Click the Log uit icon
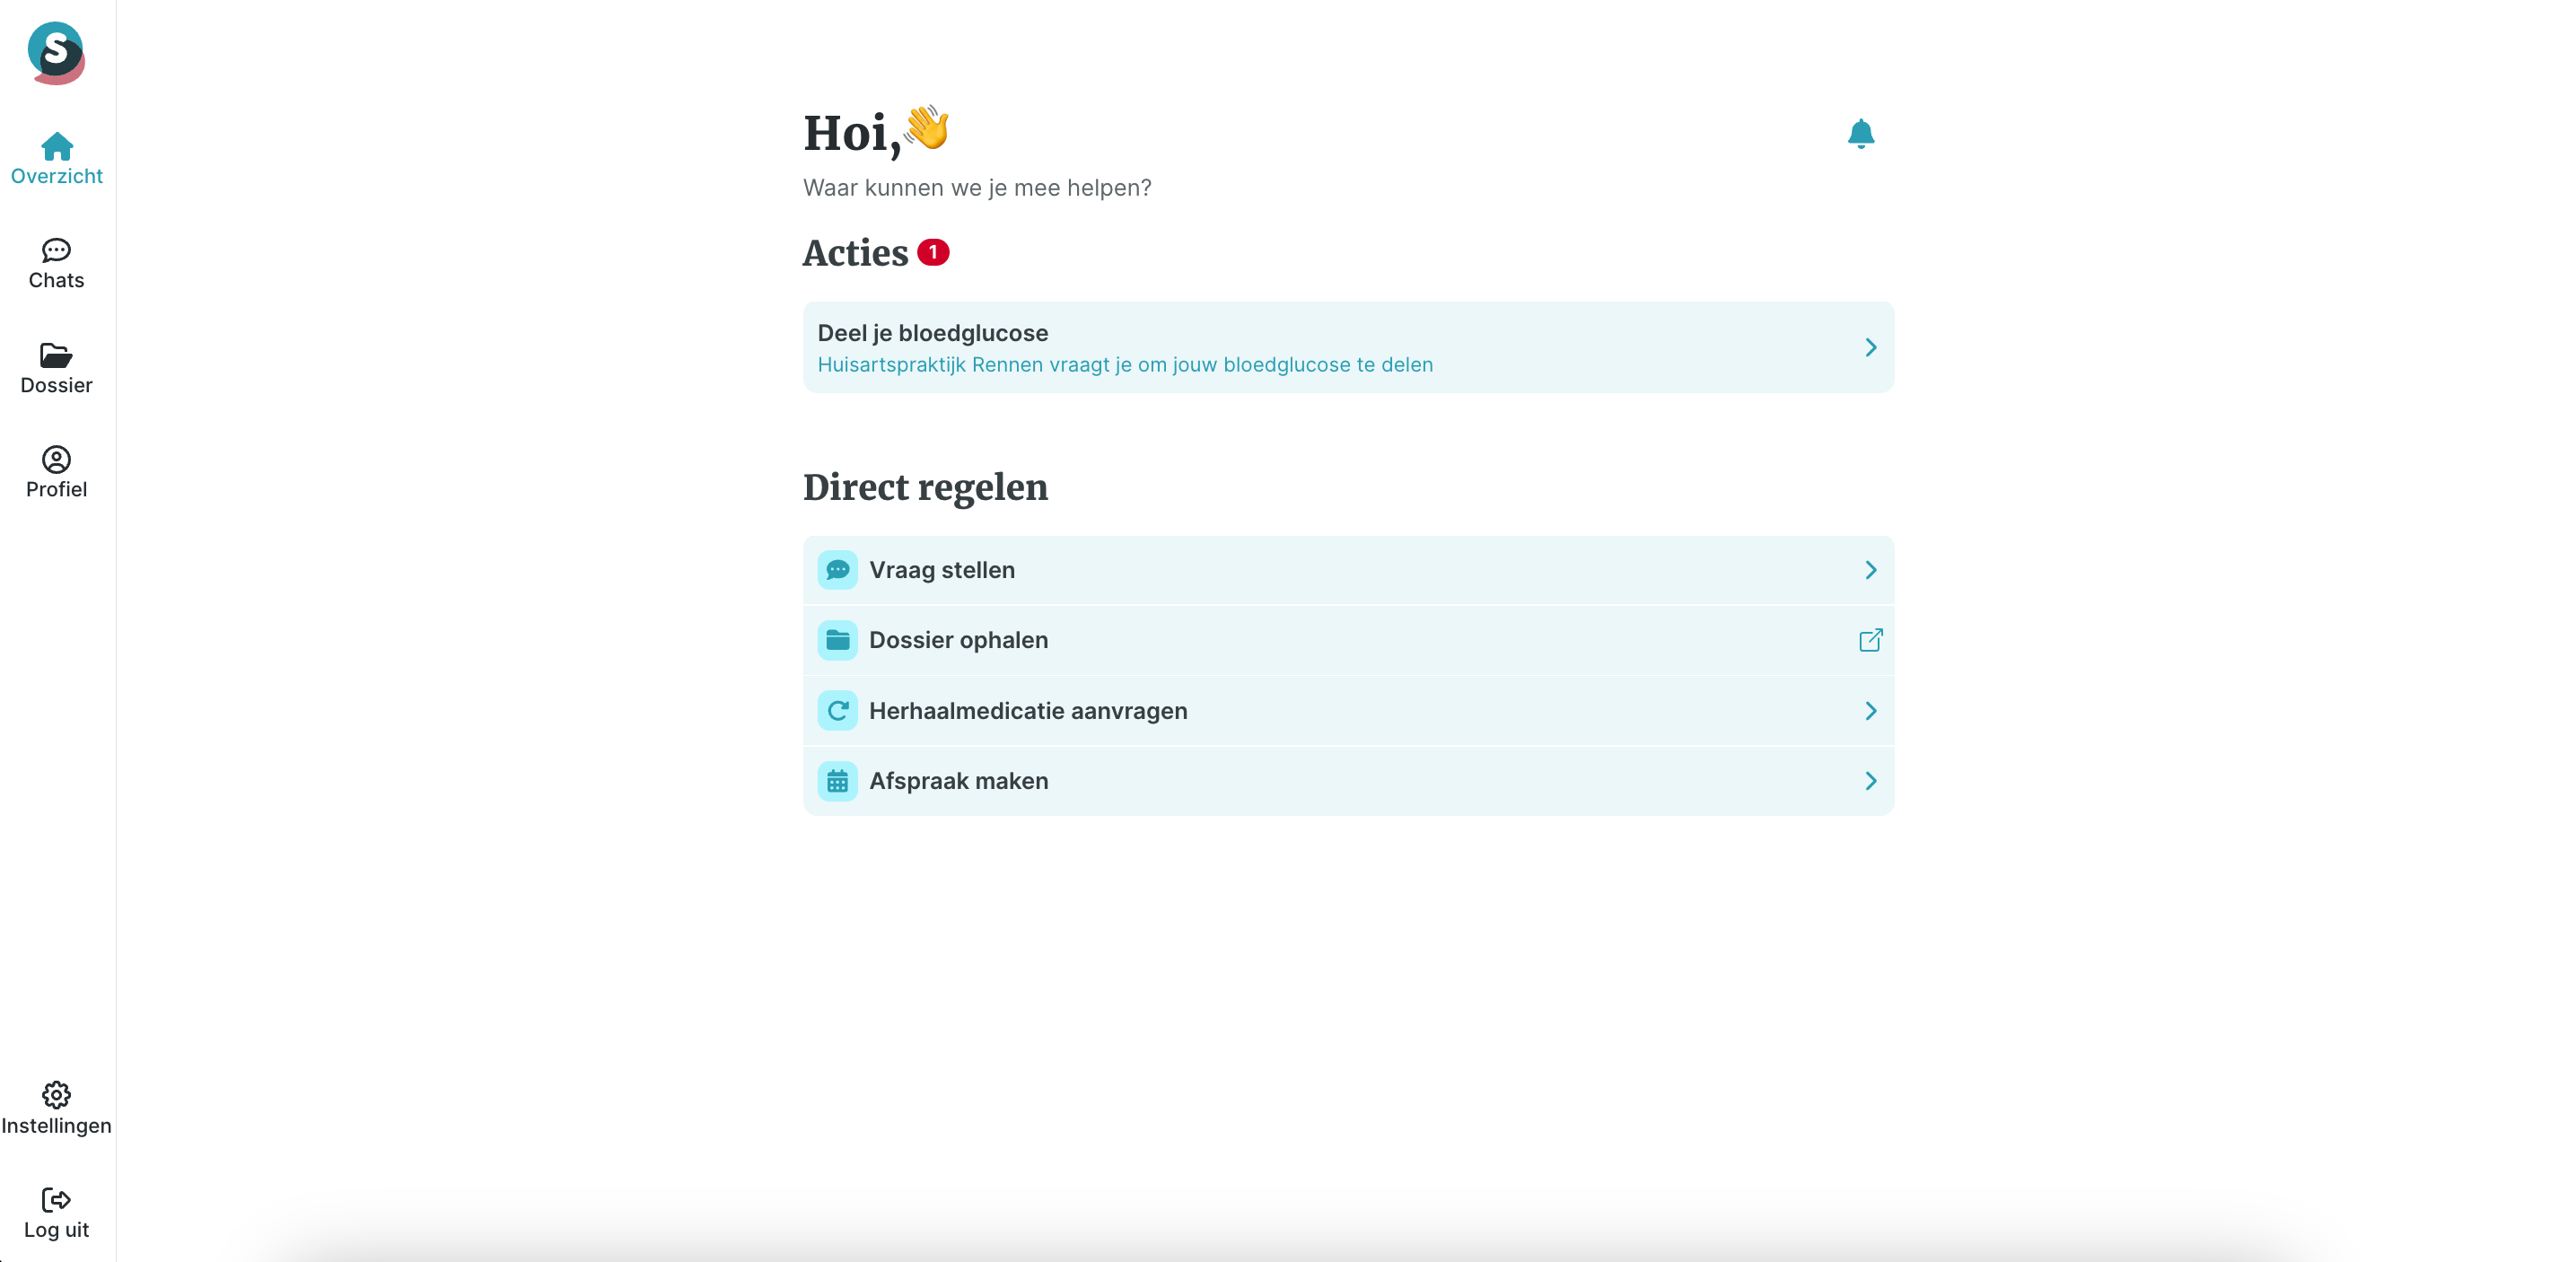The height and width of the screenshot is (1262, 2576). pyautogui.click(x=56, y=1199)
